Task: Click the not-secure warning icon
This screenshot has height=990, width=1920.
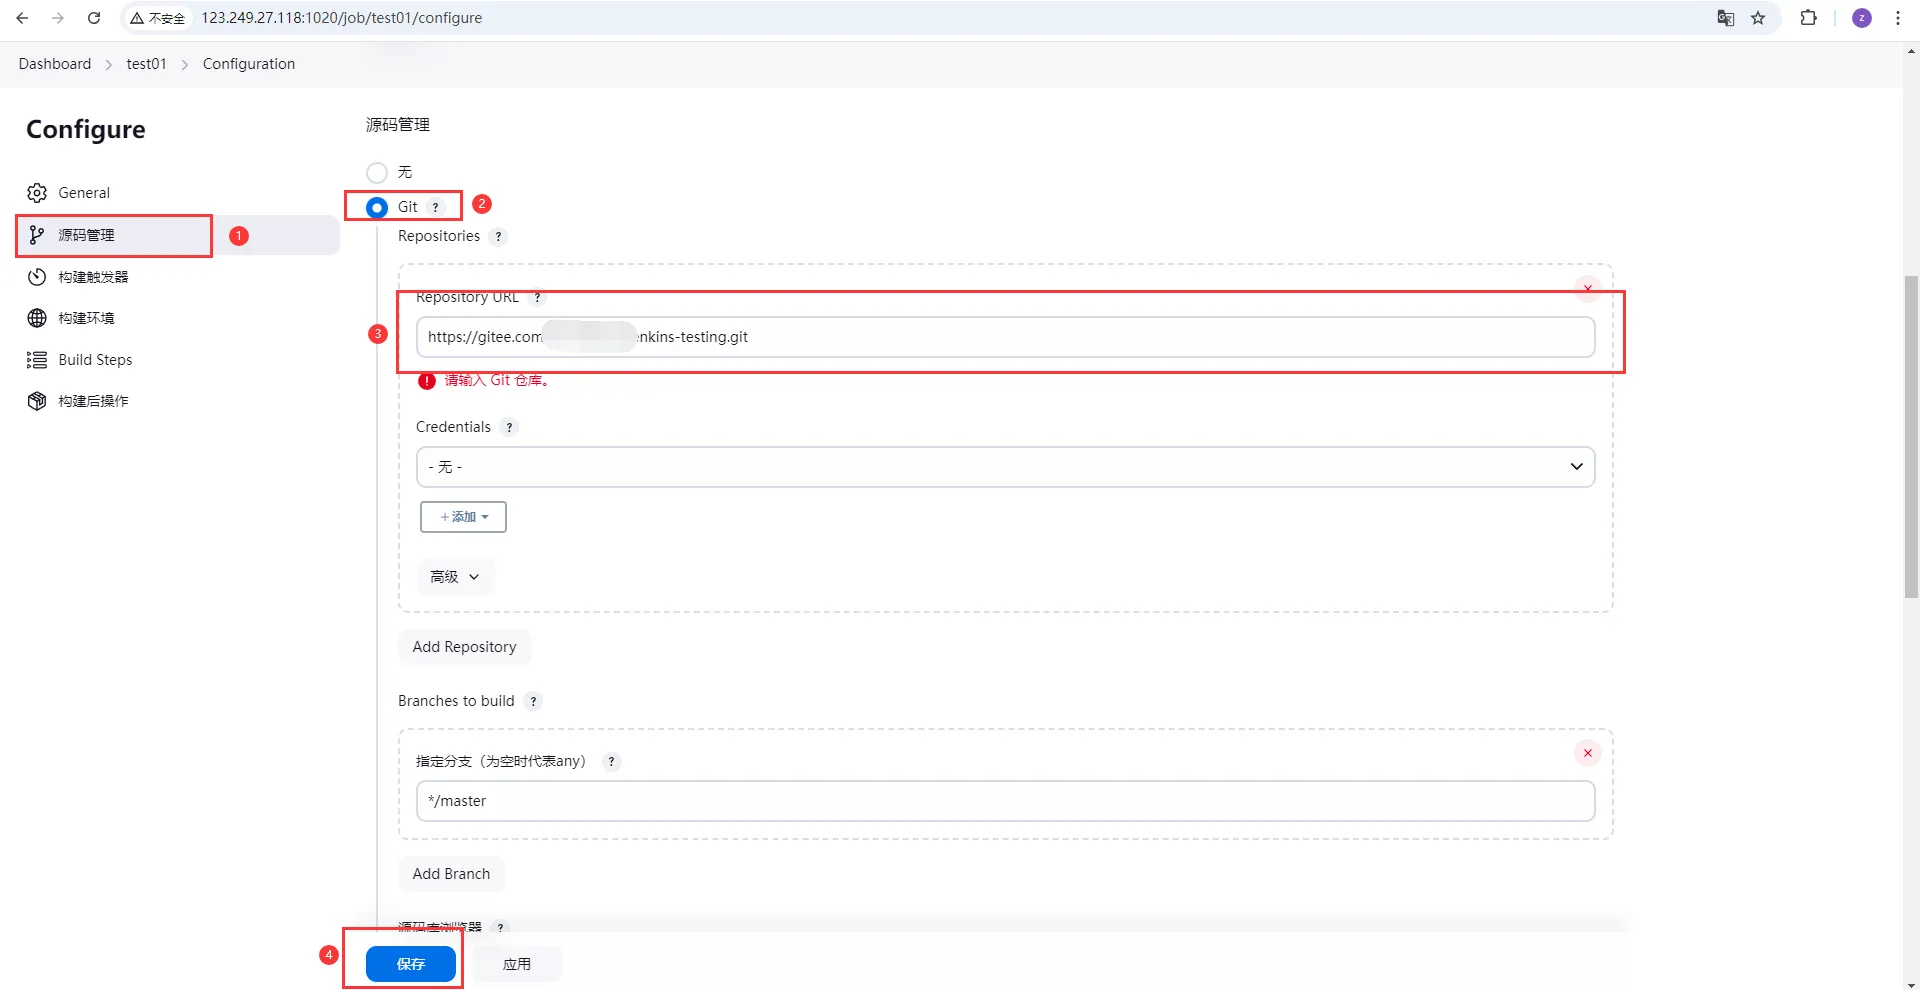Action: pyautogui.click(x=137, y=18)
